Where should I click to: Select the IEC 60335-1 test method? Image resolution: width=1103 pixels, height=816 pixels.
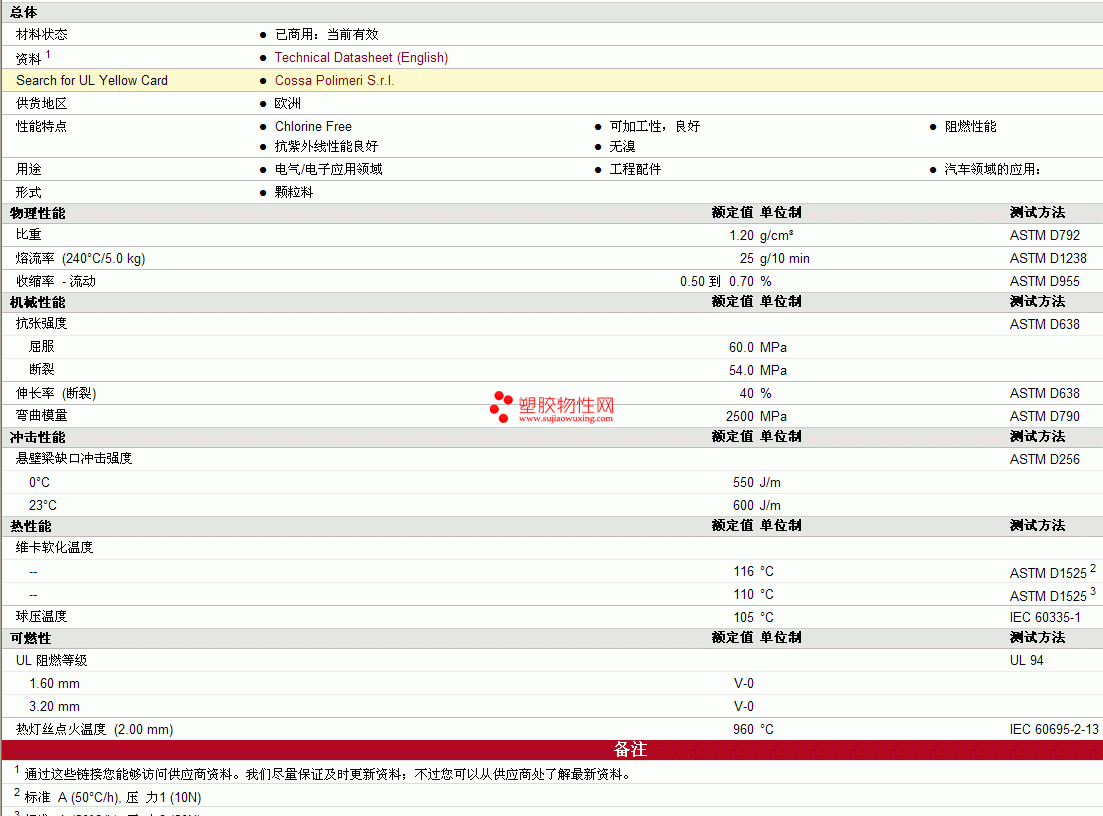[x=1045, y=618]
